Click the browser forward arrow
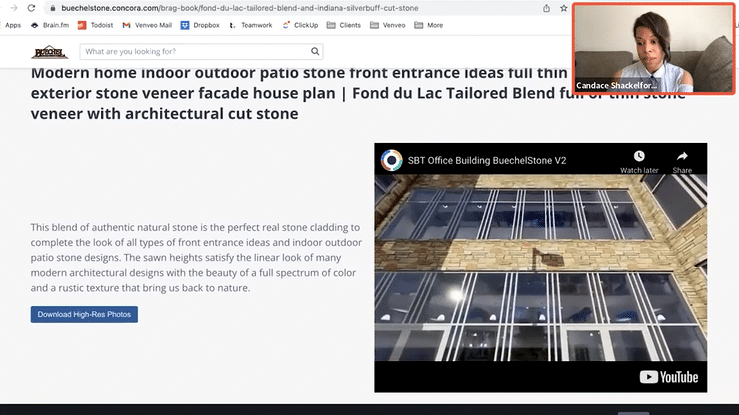Viewport: 739px width, 415px height. (x=14, y=8)
